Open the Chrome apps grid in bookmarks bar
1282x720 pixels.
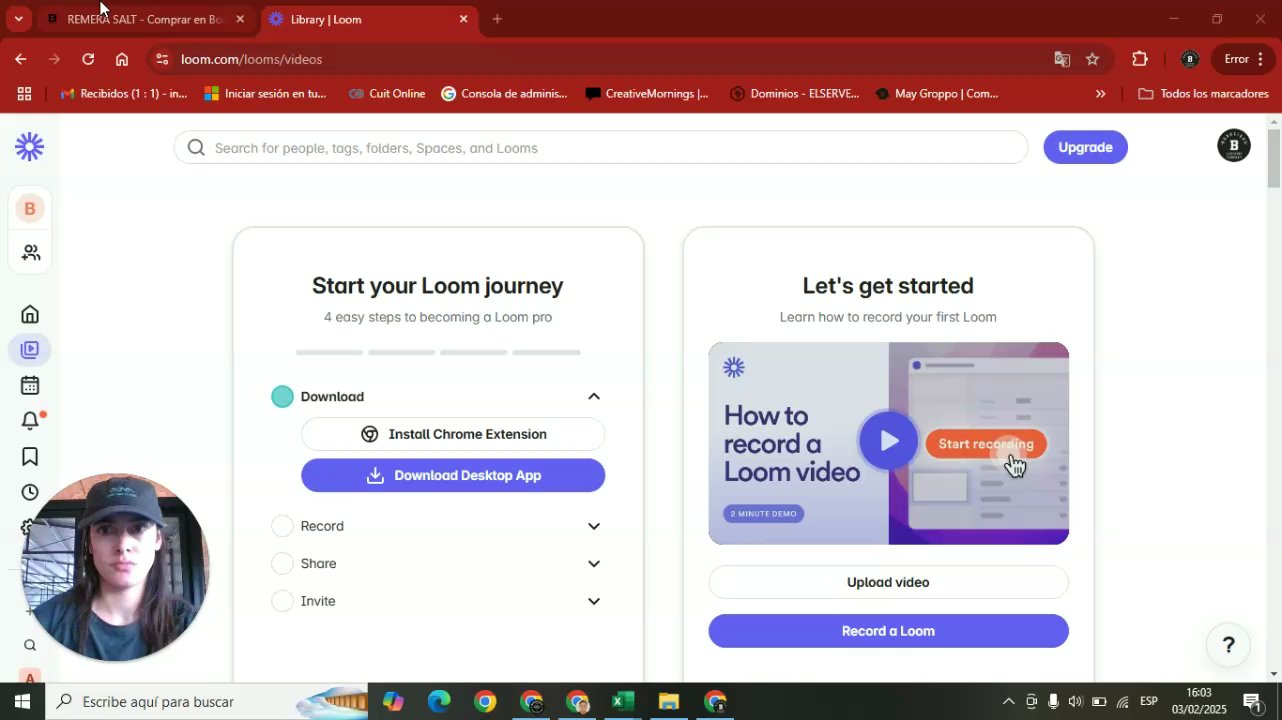[24, 93]
